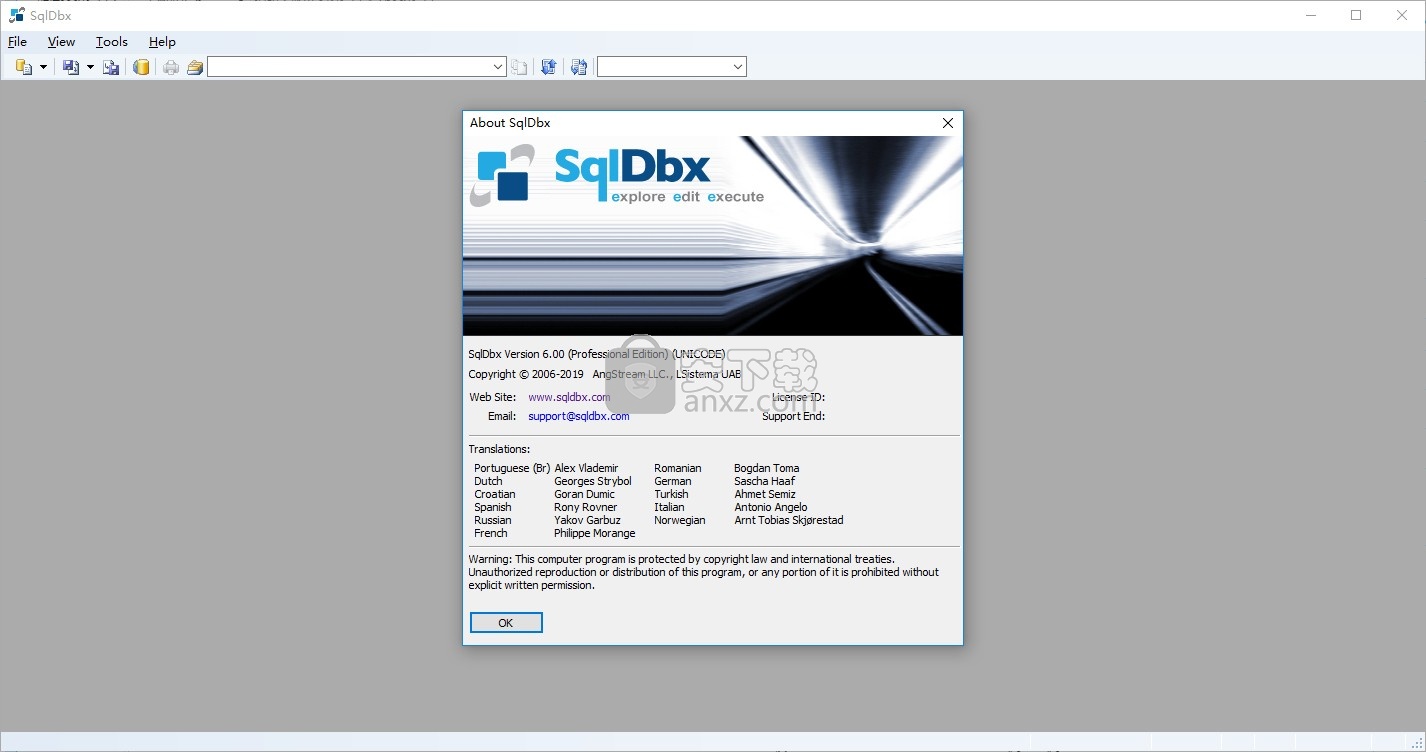Click the 'Norwegian' language entry

coord(680,520)
